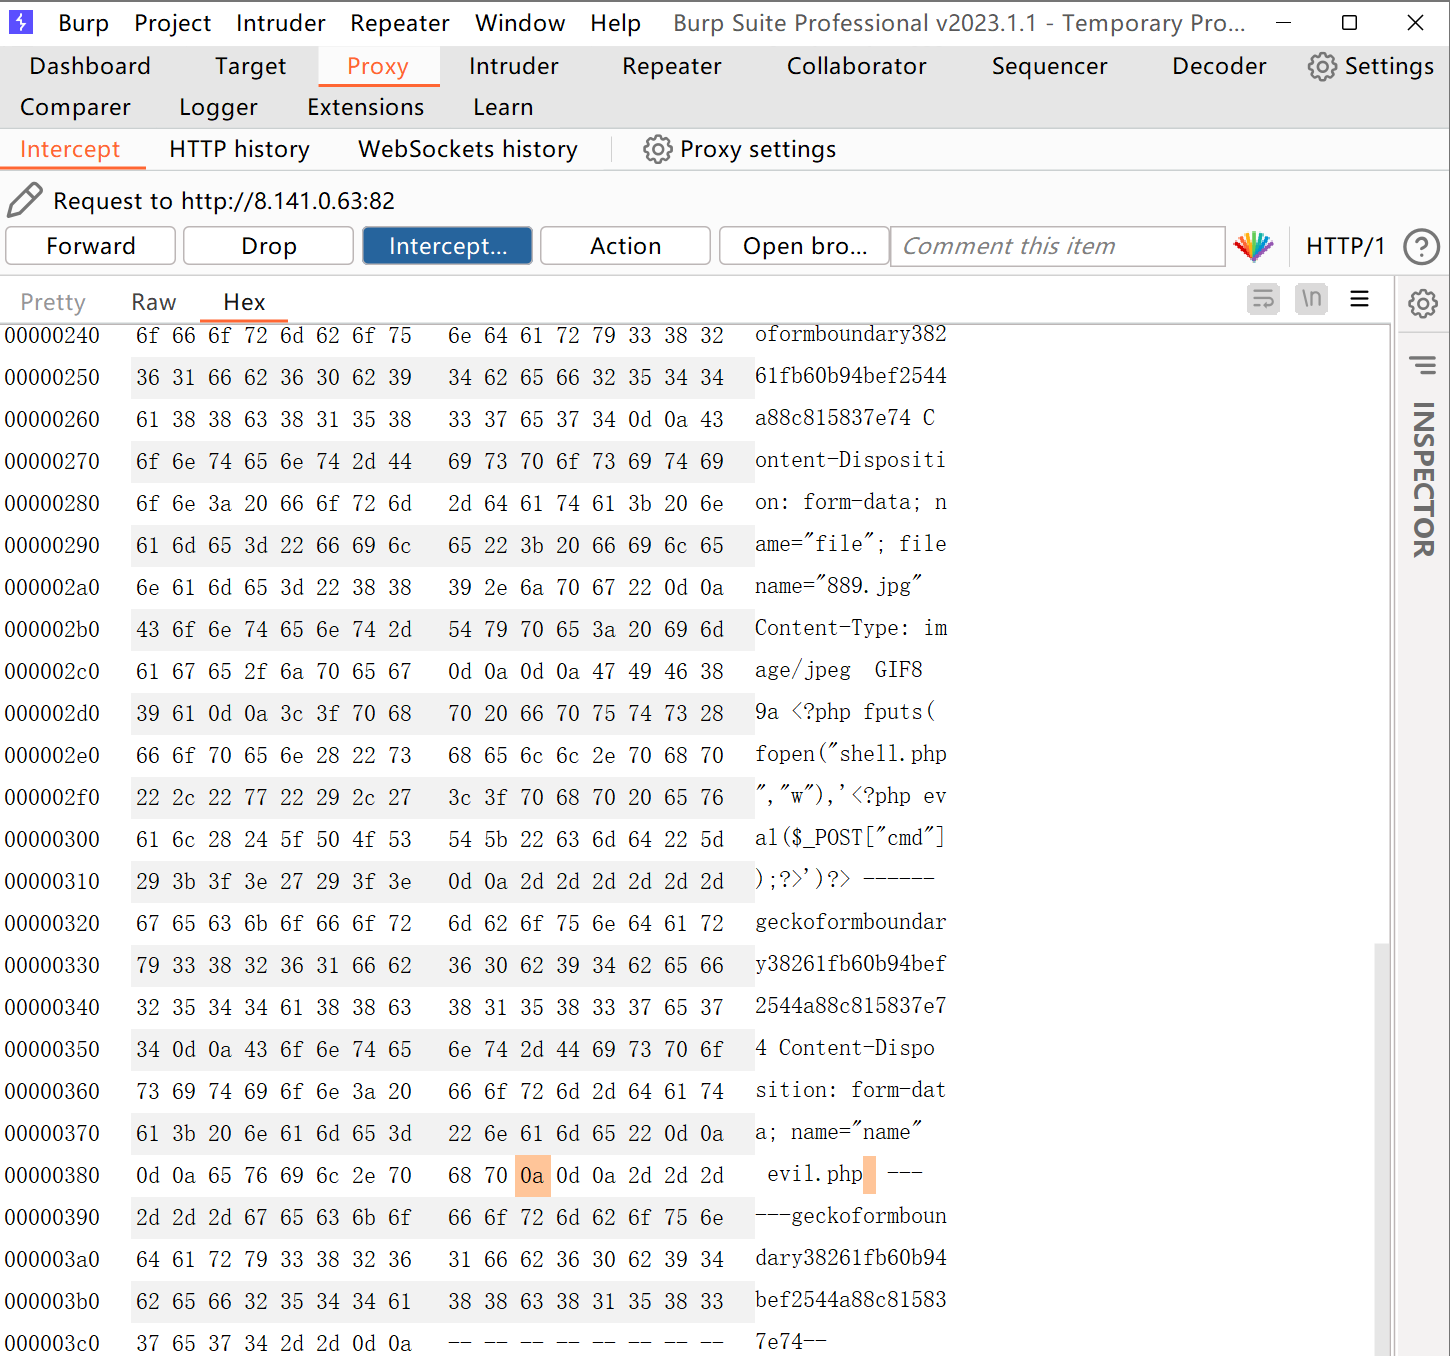The height and width of the screenshot is (1356, 1450).
Task: Switch to the Repeater tool tab
Action: tap(672, 66)
